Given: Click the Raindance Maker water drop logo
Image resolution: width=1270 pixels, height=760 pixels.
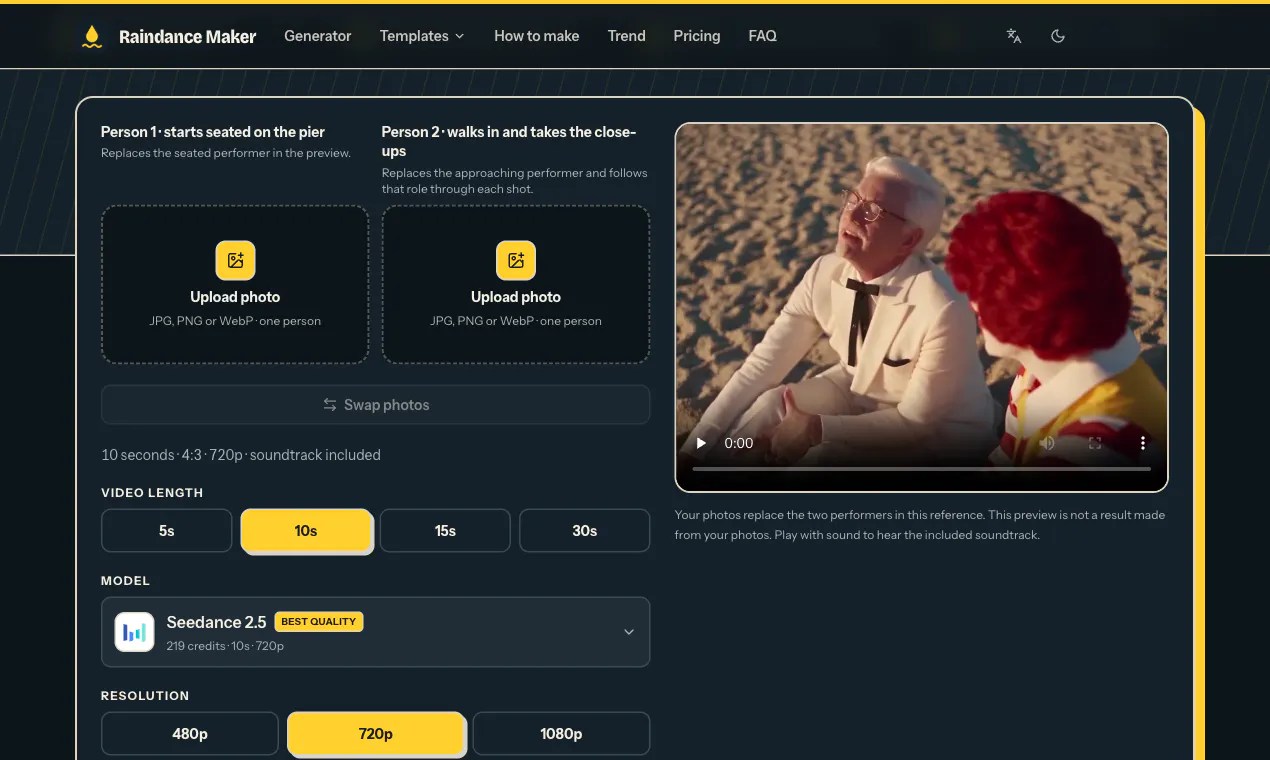Looking at the screenshot, I should click(92, 37).
